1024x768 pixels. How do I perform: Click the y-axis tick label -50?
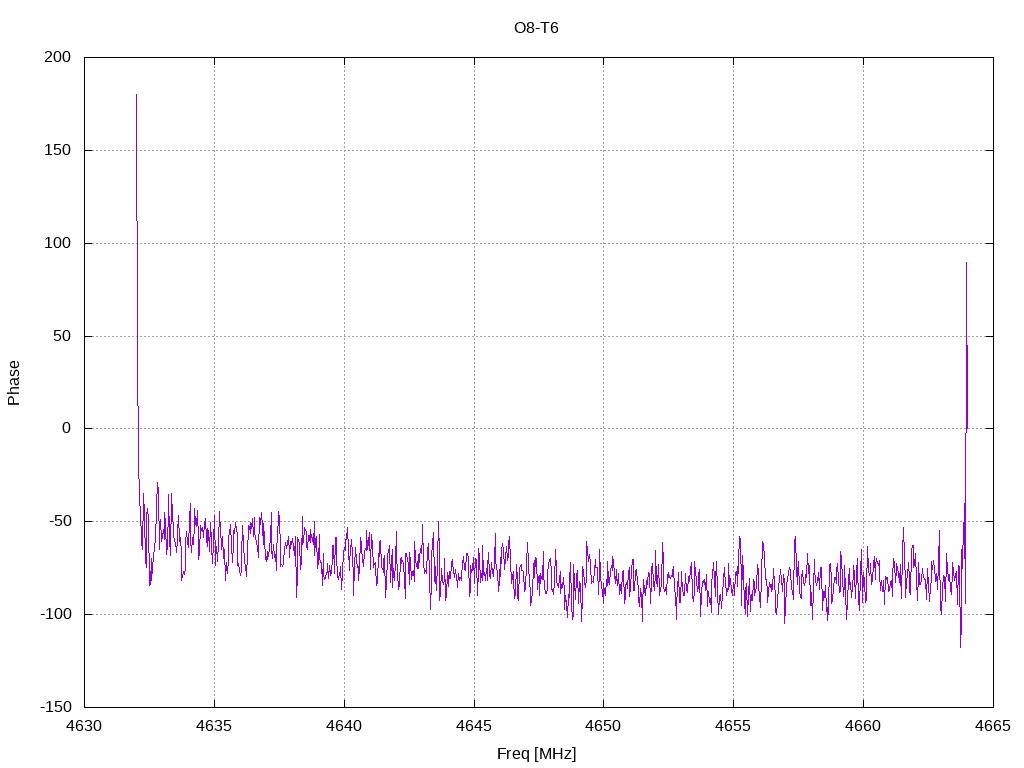pos(59,521)
